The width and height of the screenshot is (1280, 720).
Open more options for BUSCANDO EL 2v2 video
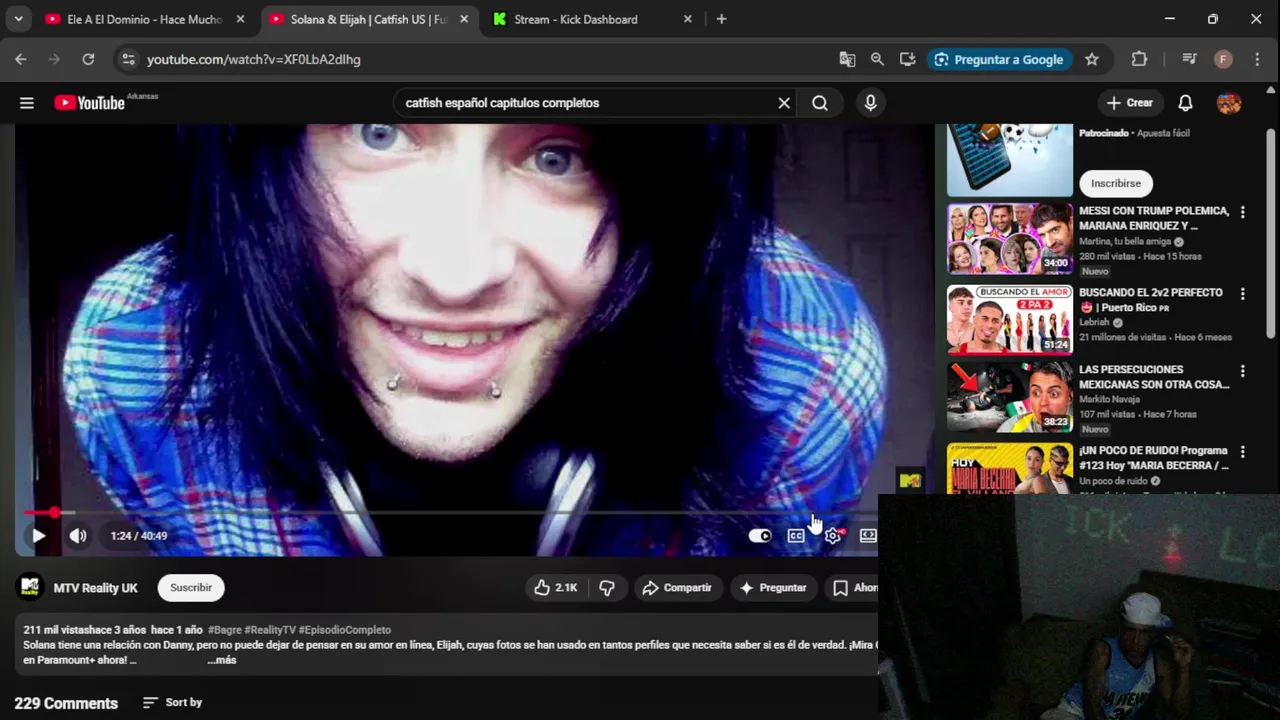1243,294
